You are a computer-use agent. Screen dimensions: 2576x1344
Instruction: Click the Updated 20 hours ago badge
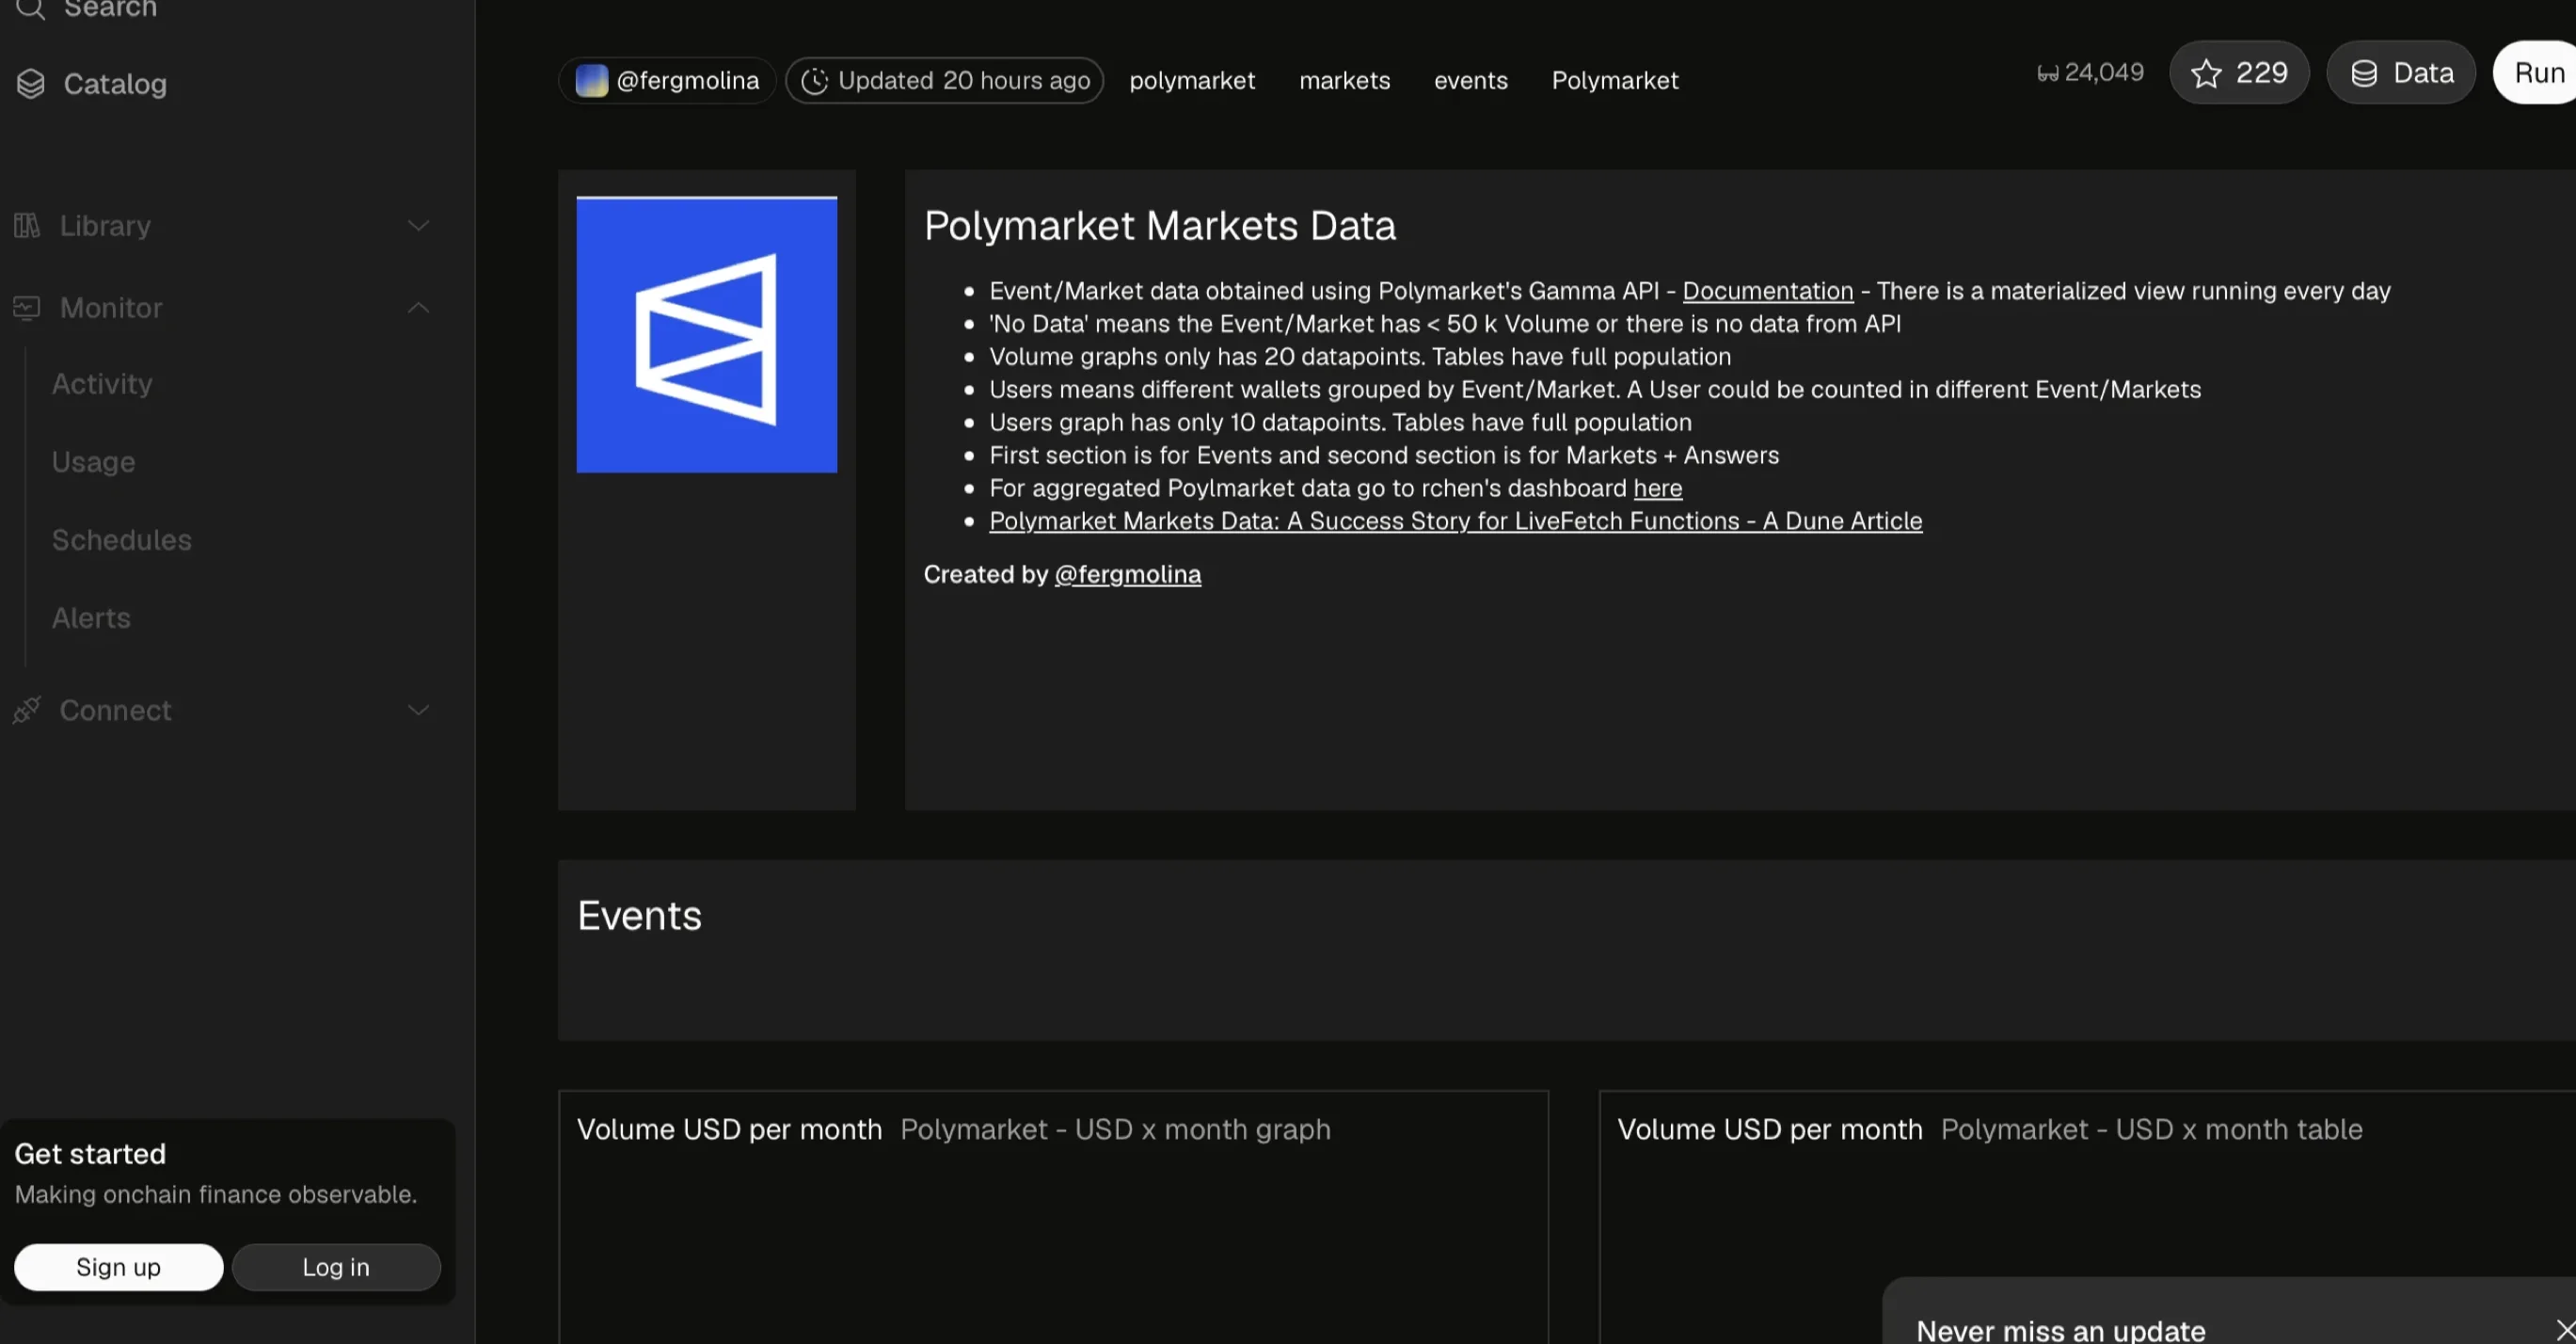pyautogui.click(x=944, y=81)
